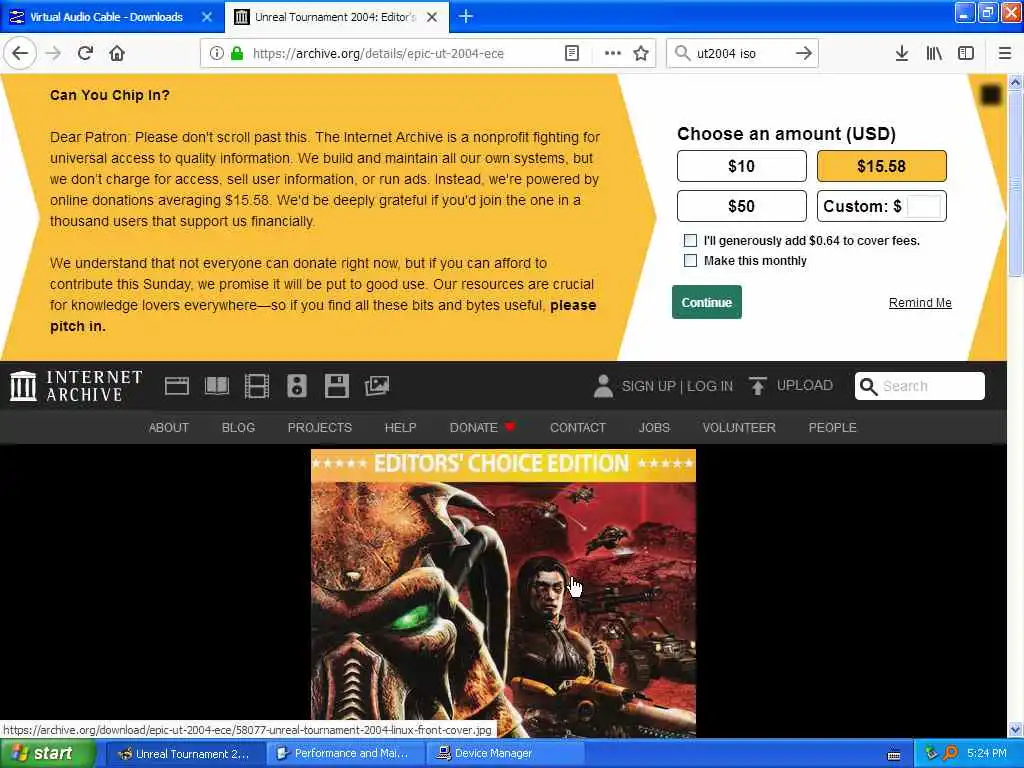The width and height of the screenshot is (1024, 768).
Task: Click the Remind Me link
Action: click(920, 302)
